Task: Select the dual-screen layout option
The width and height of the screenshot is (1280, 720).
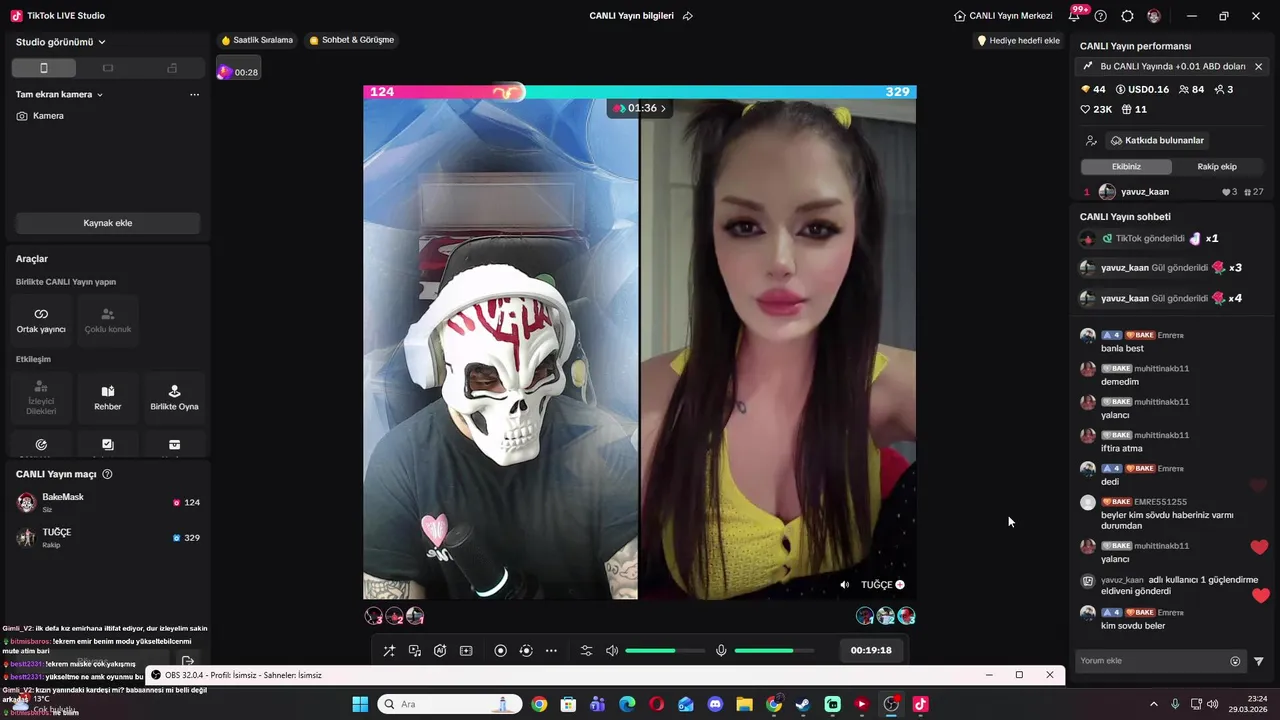Action: [x=172, y=68]
